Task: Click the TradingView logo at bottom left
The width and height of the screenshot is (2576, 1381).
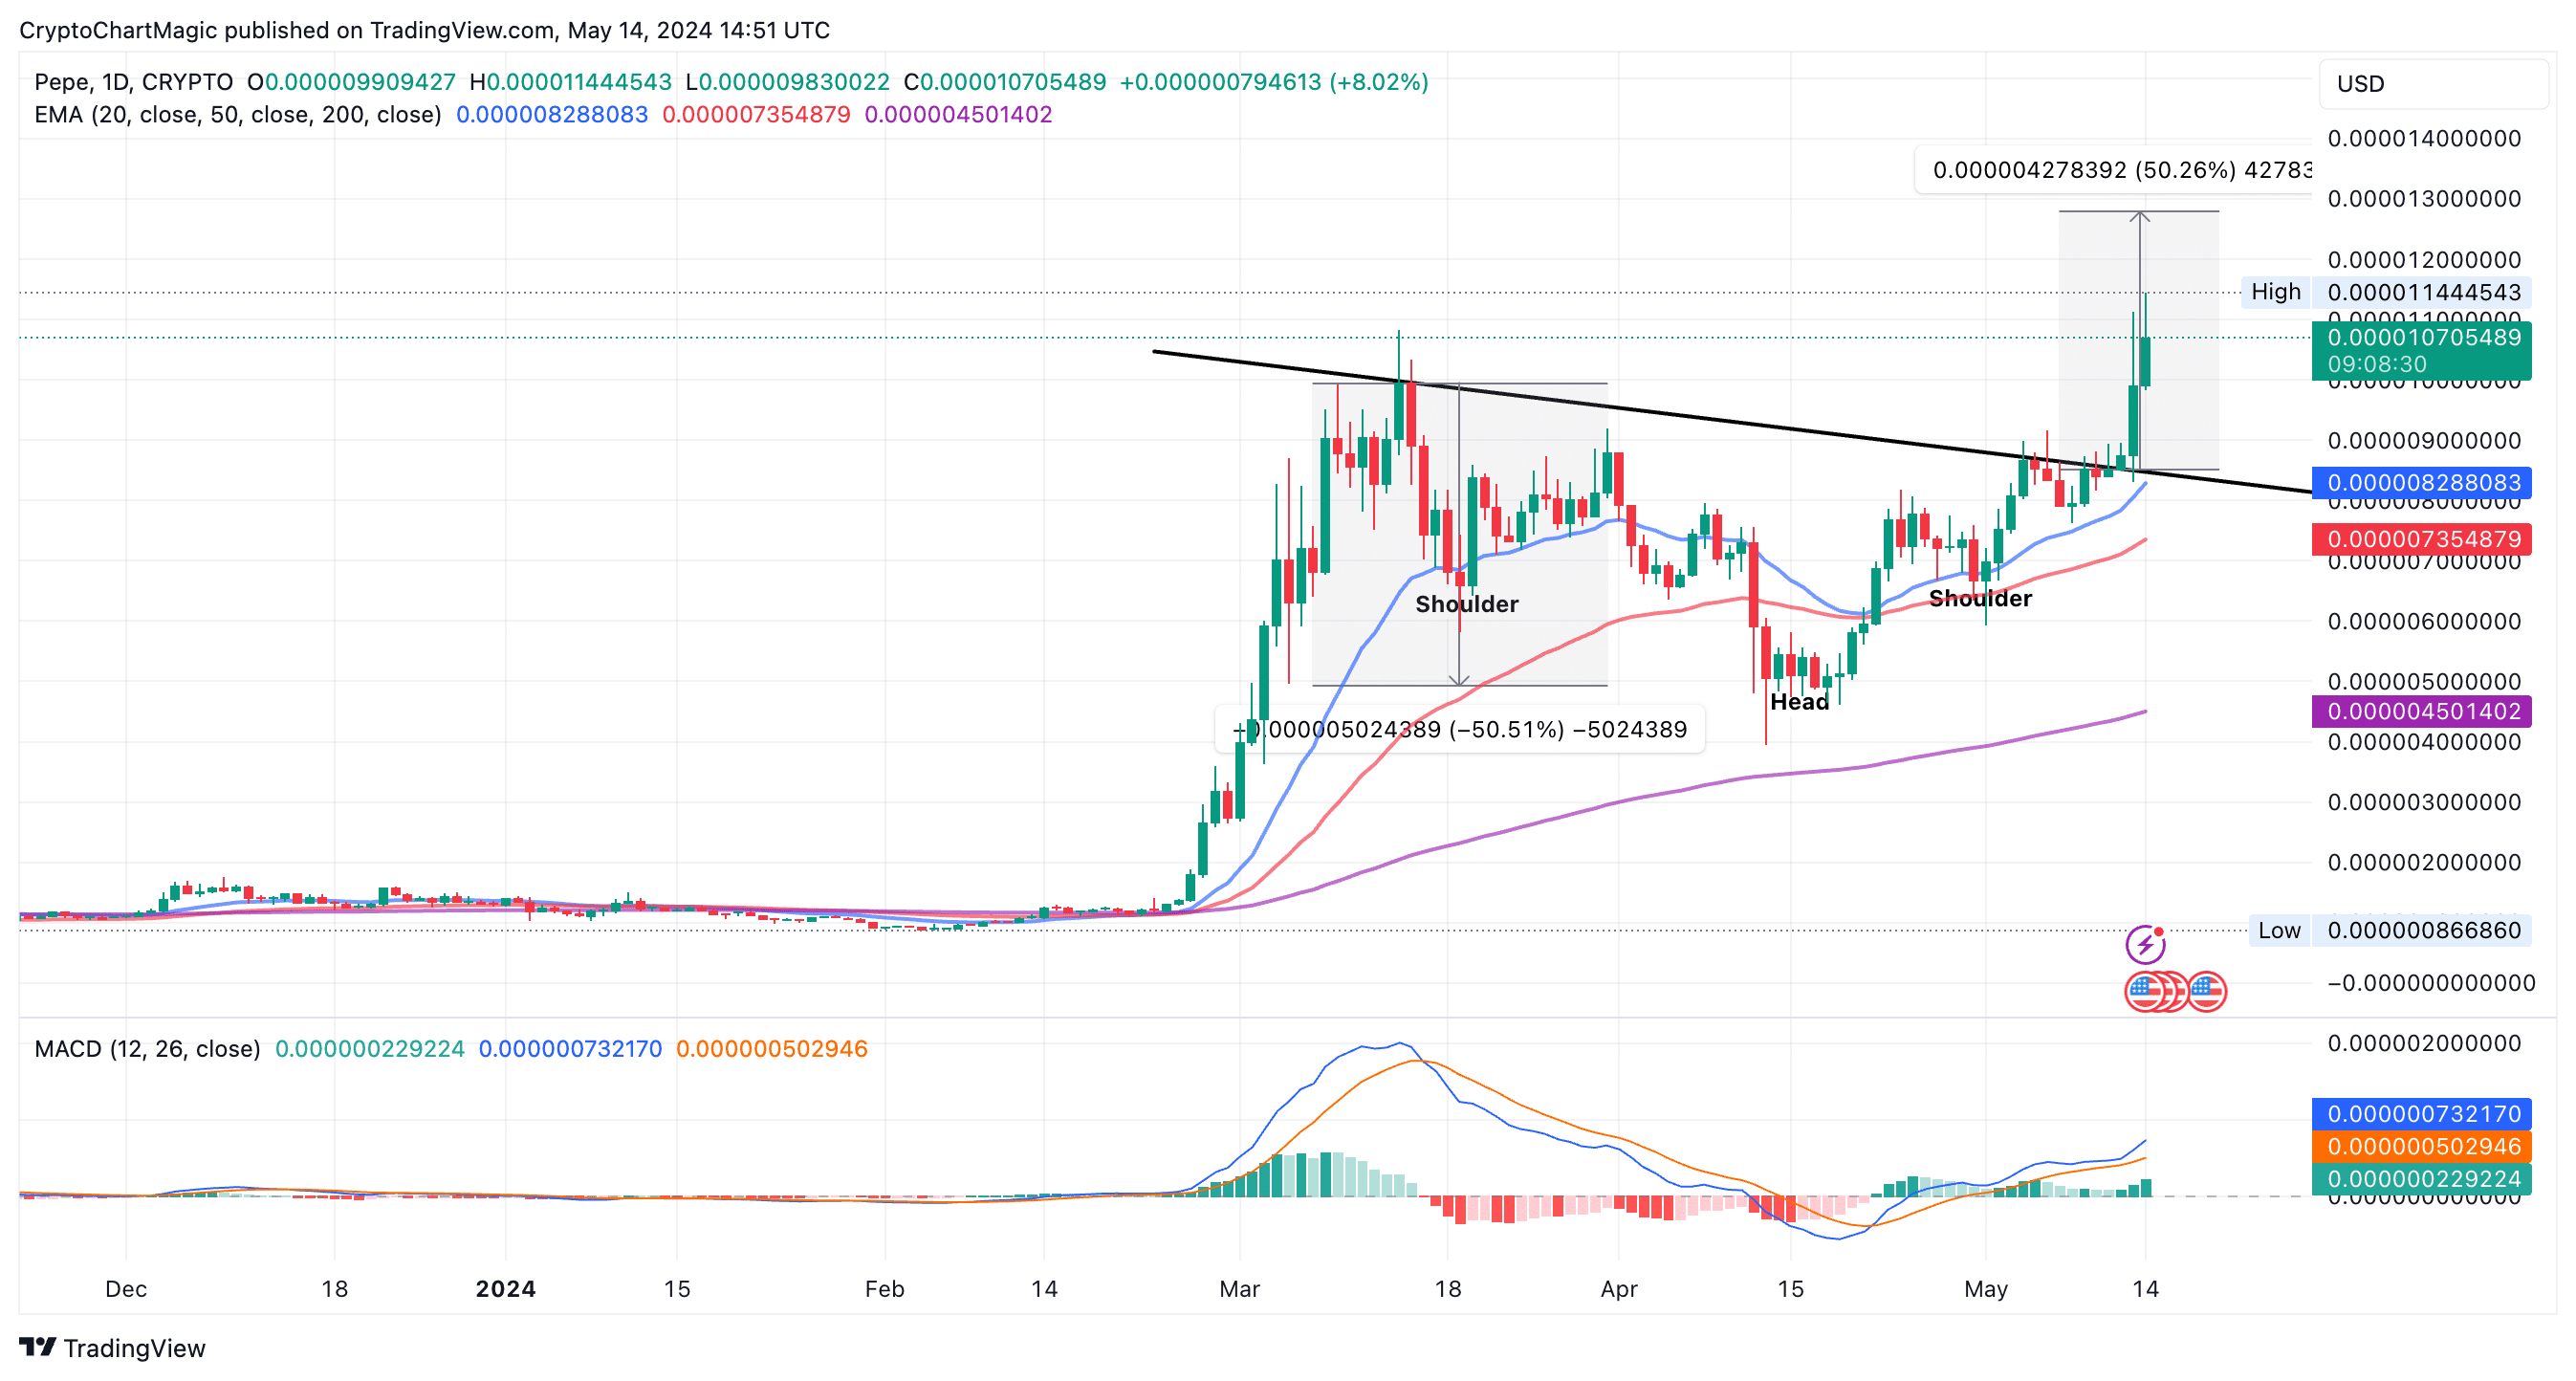Action: [x=112, y=1348]
